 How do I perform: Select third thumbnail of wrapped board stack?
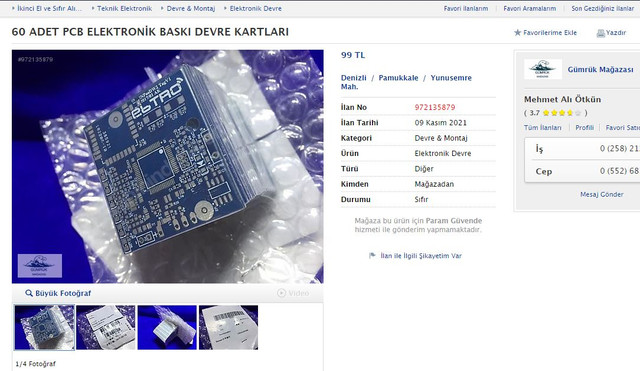tap(167, 327)
